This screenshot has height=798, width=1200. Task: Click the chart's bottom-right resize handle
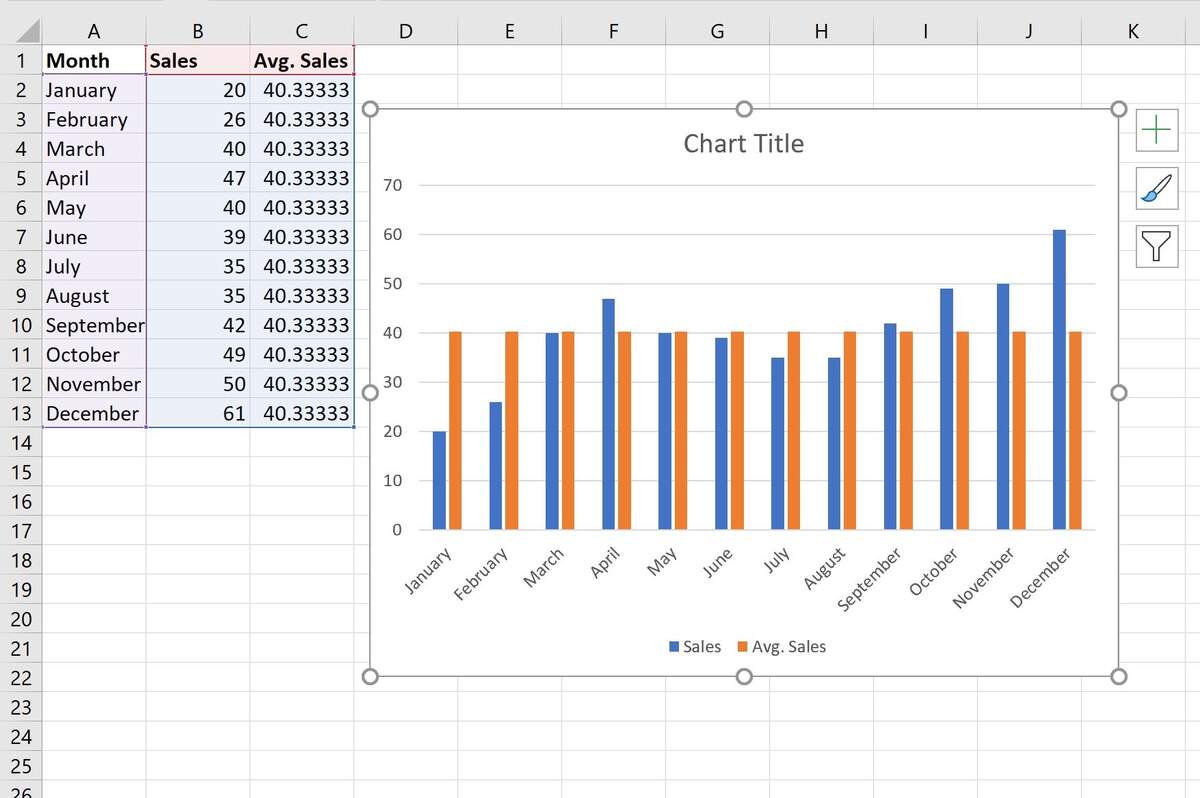pos(1119,677)
